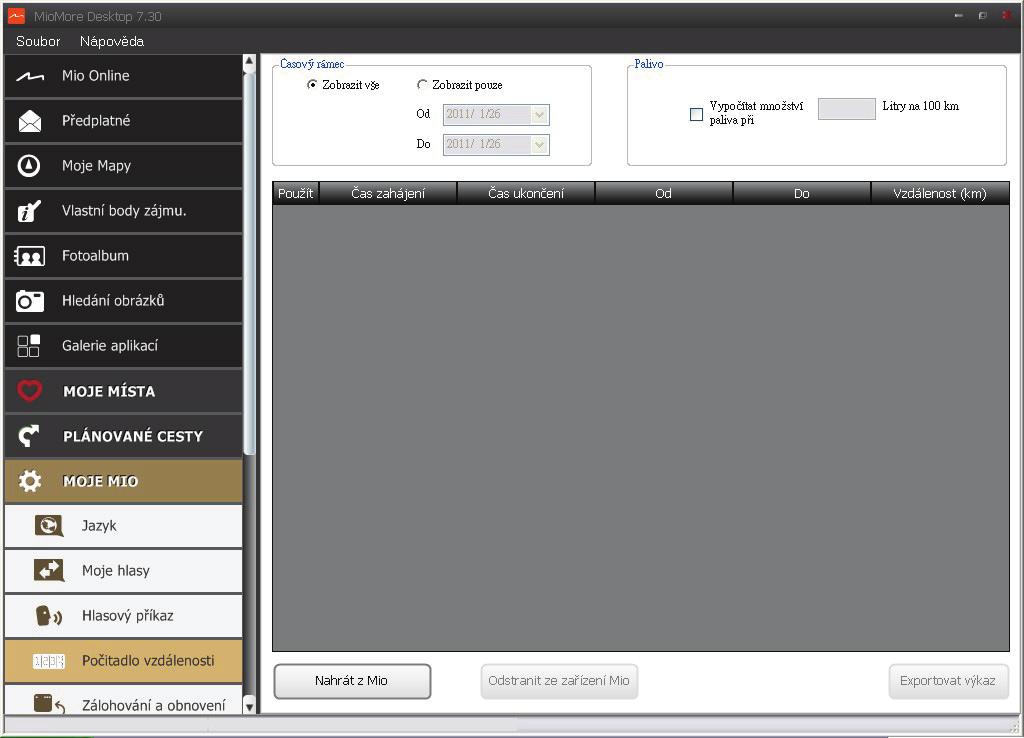Click the Vlastní body zájmu icon

click(29, 211)
